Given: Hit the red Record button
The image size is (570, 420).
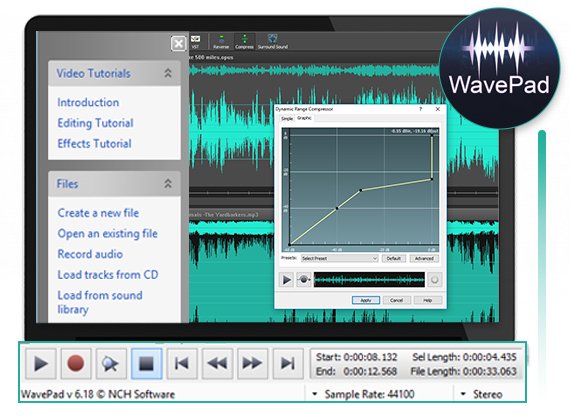Looking at the screenshot, I should (x=76, y=363).
